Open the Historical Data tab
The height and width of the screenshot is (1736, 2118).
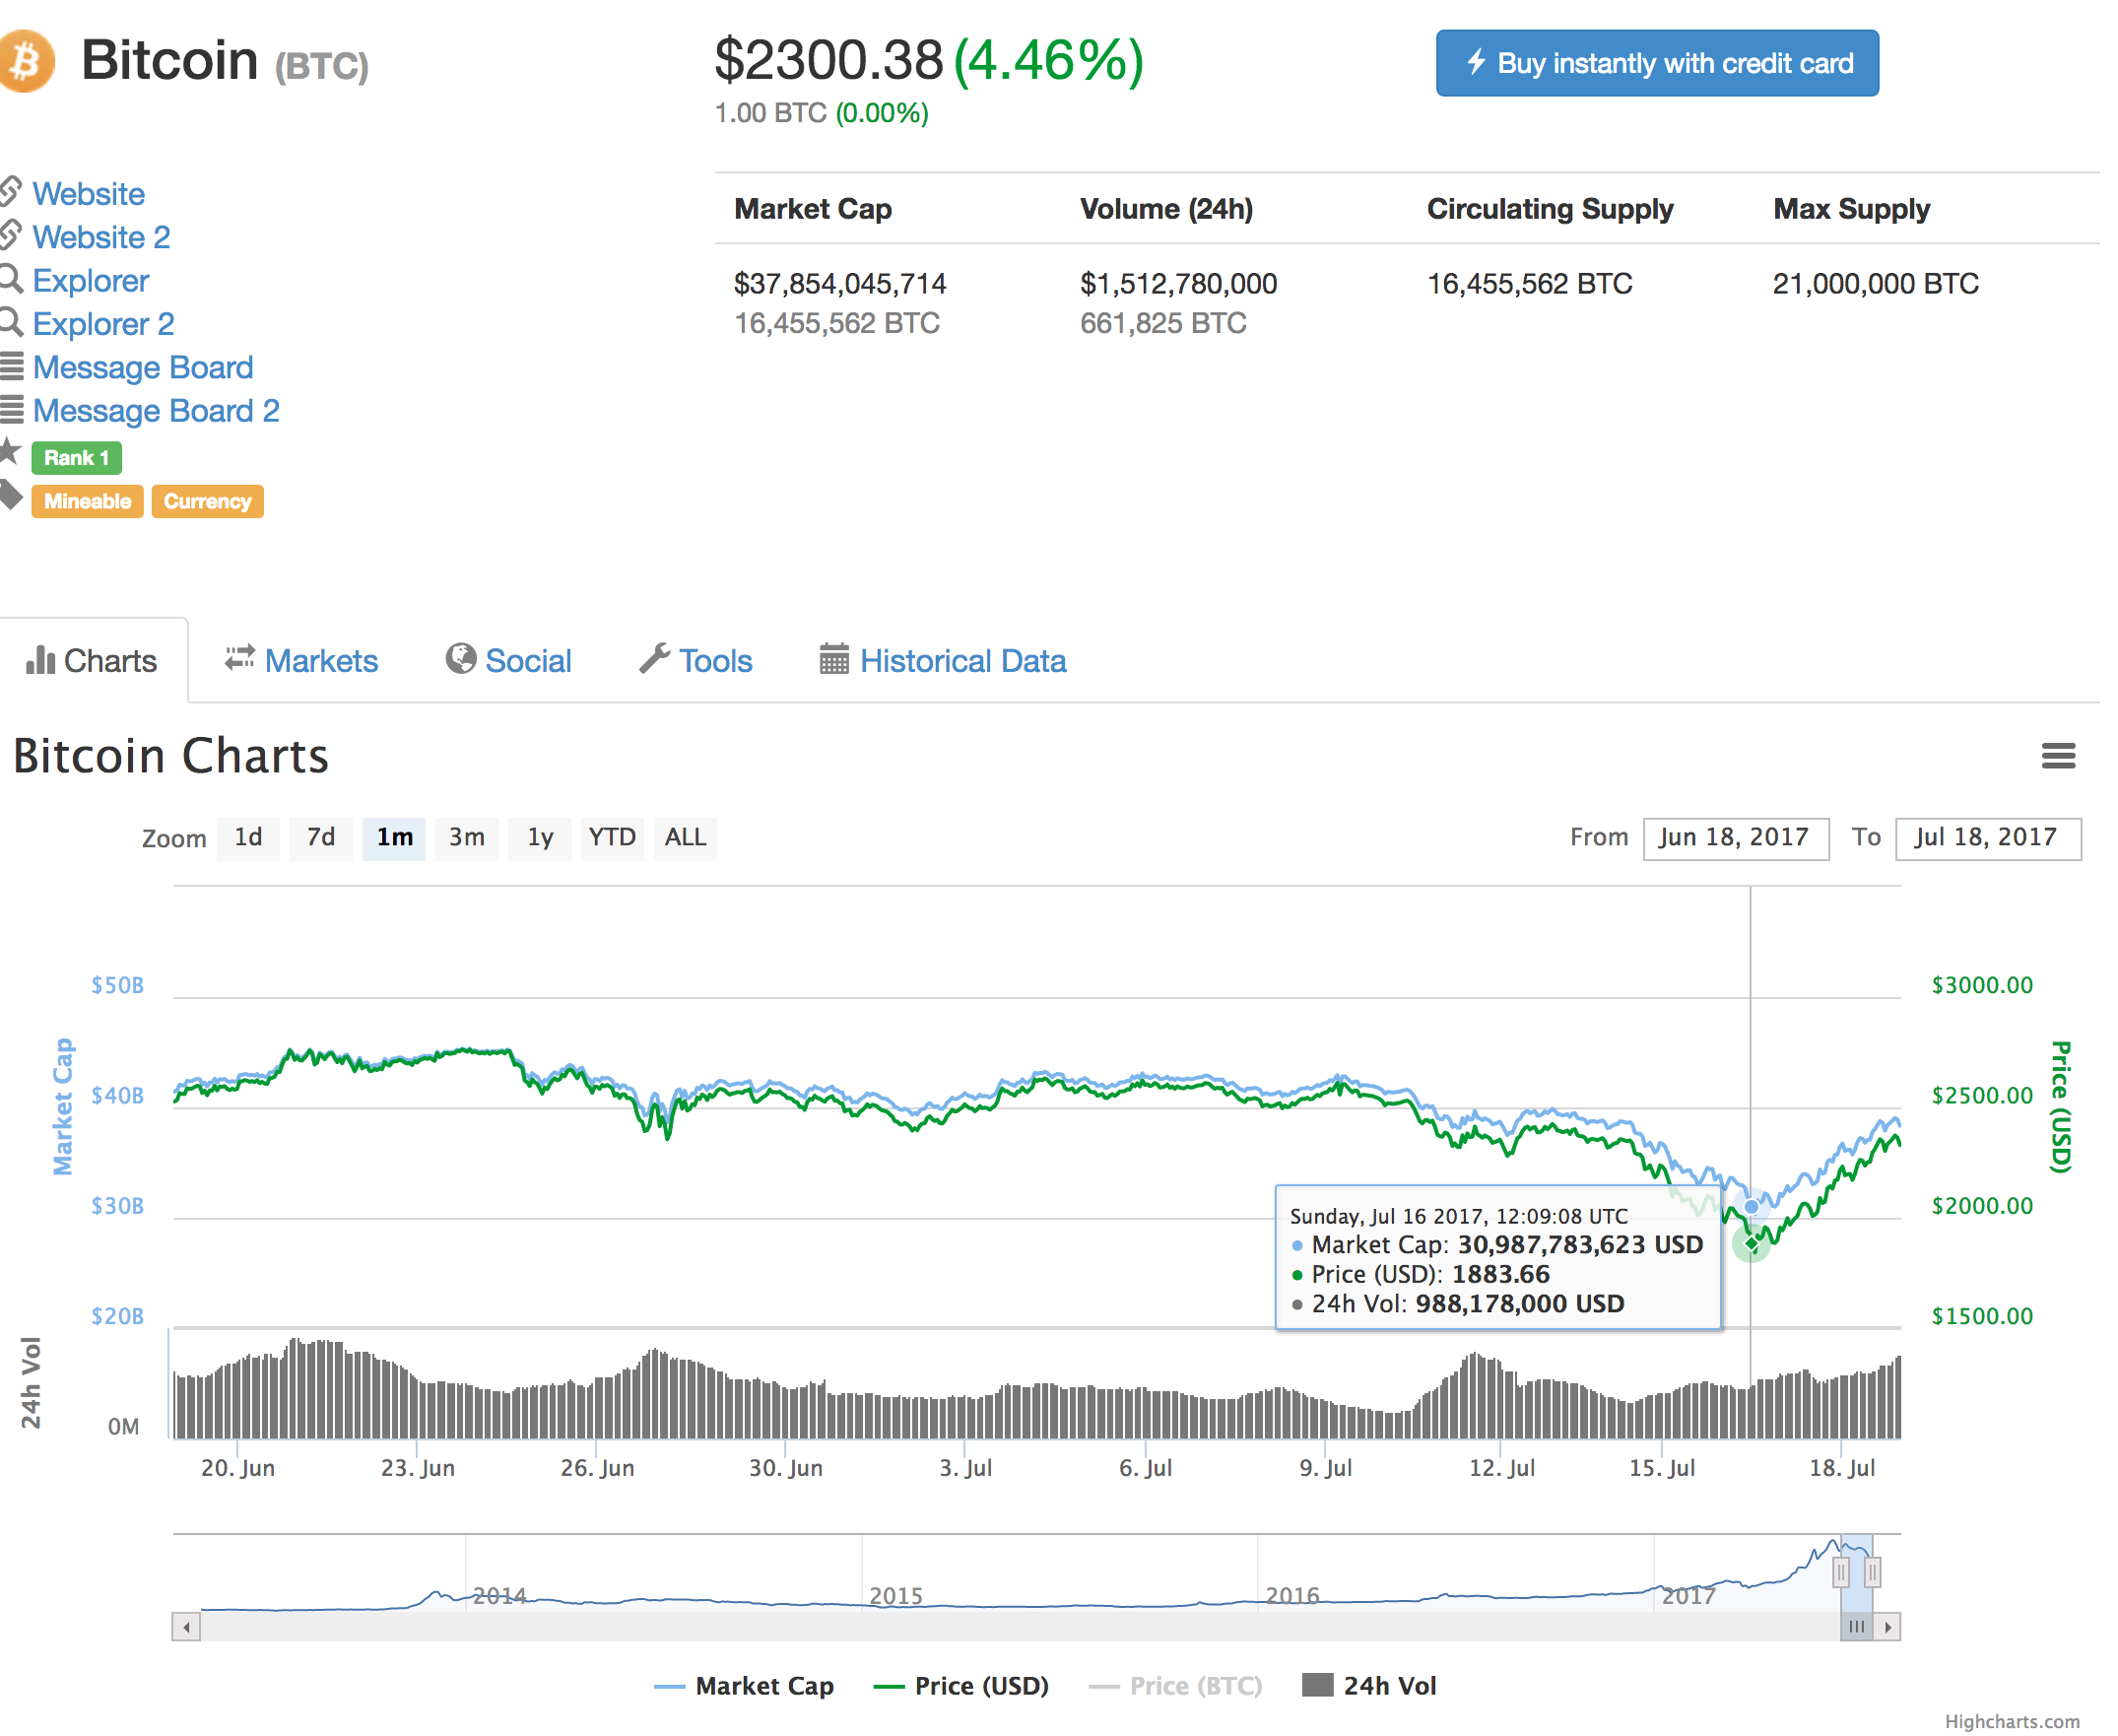click(x=943, y=661)
